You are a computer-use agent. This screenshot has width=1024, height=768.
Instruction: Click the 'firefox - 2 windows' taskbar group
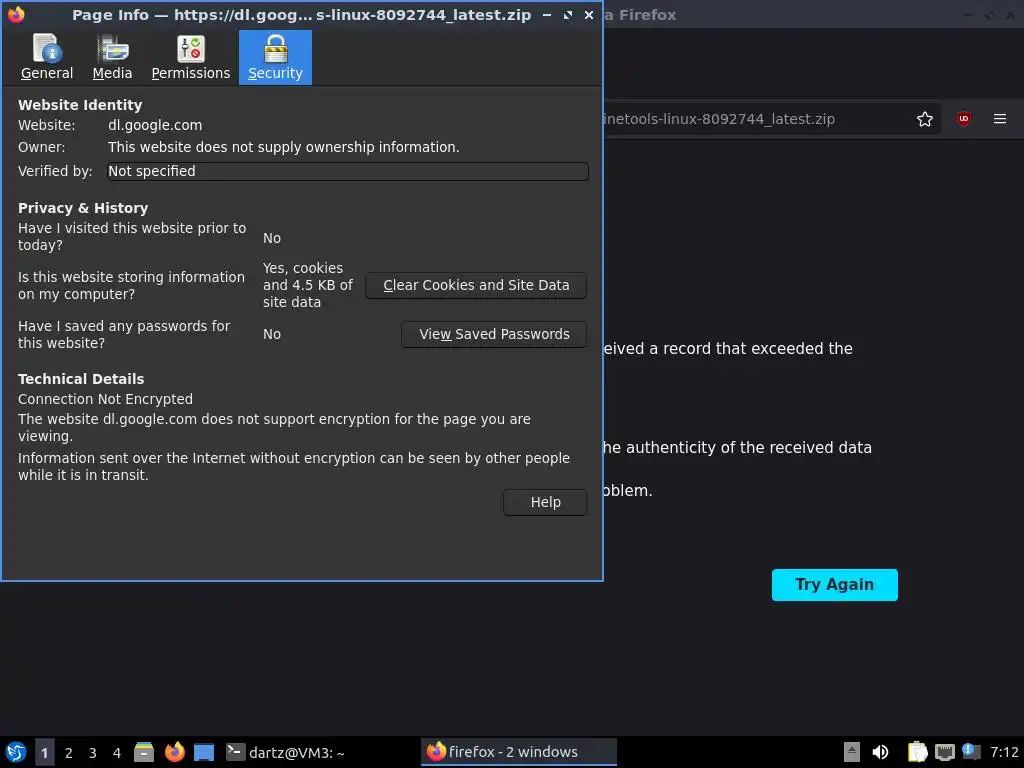(519, 752)
